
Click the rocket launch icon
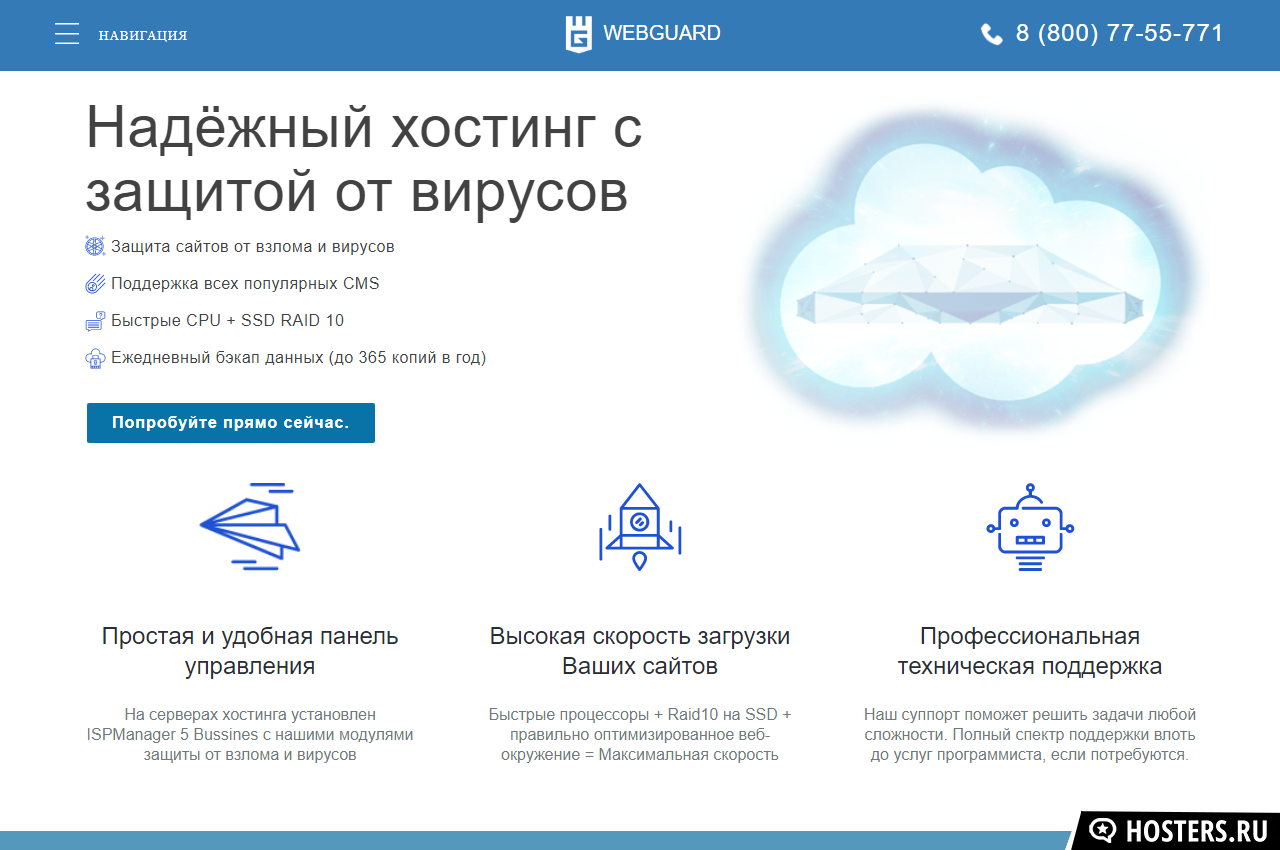pos(640,527)
